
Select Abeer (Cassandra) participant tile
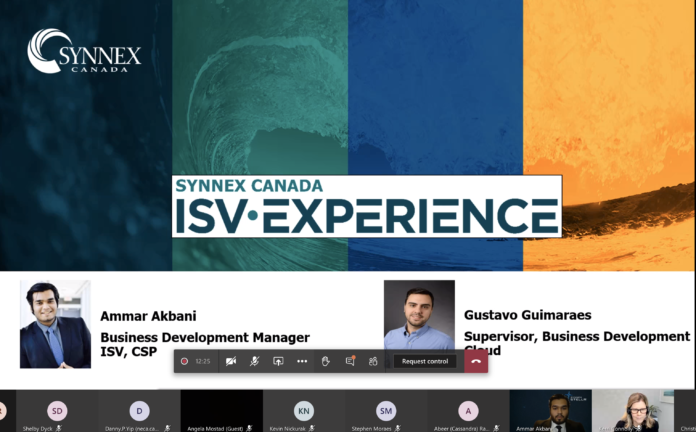click(468, 411)
